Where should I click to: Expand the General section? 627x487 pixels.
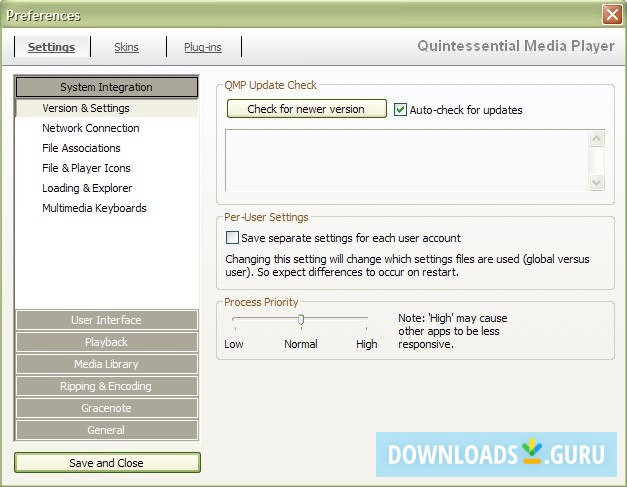click(x=106, y=430)
